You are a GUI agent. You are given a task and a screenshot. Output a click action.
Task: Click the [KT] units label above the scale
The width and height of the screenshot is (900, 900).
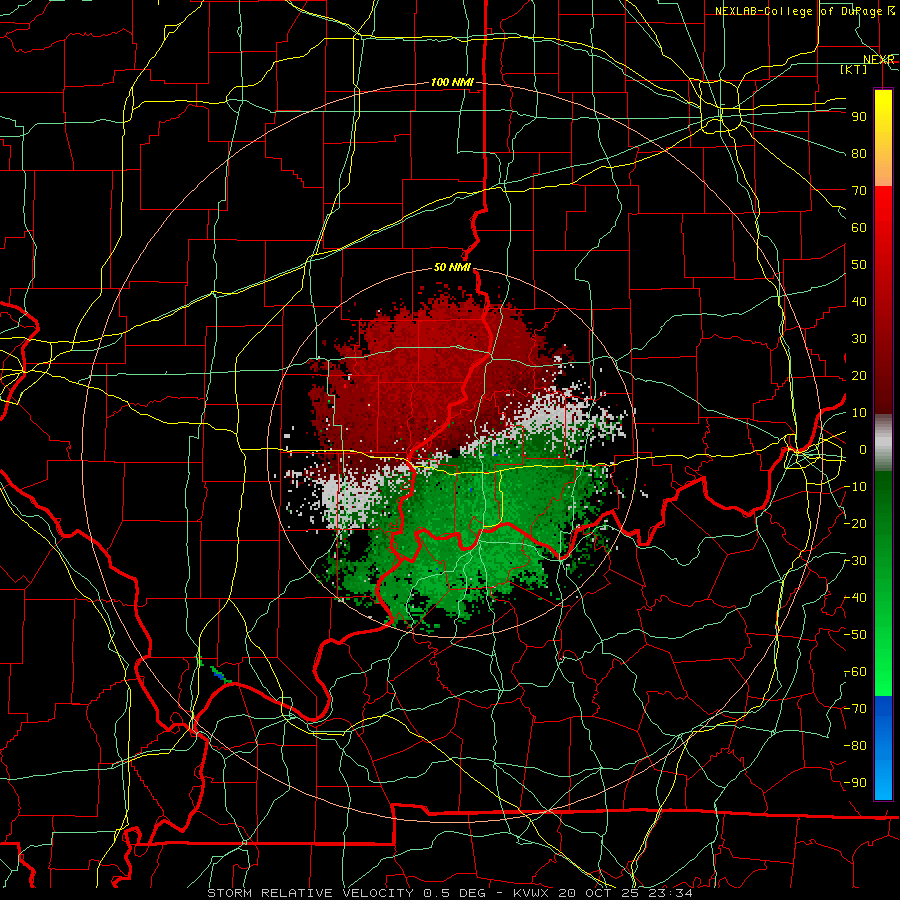[854, 69]
